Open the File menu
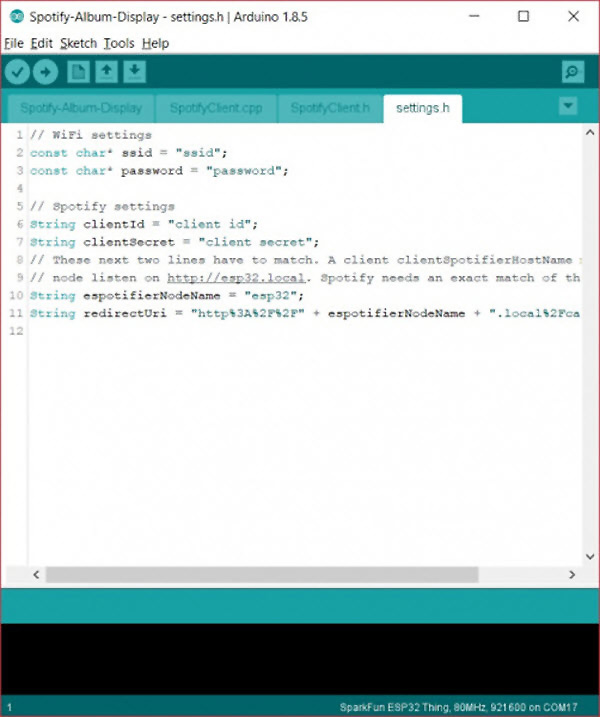This screenshot has width=600, height=717. pyautogui.click(x=14, y=43)
